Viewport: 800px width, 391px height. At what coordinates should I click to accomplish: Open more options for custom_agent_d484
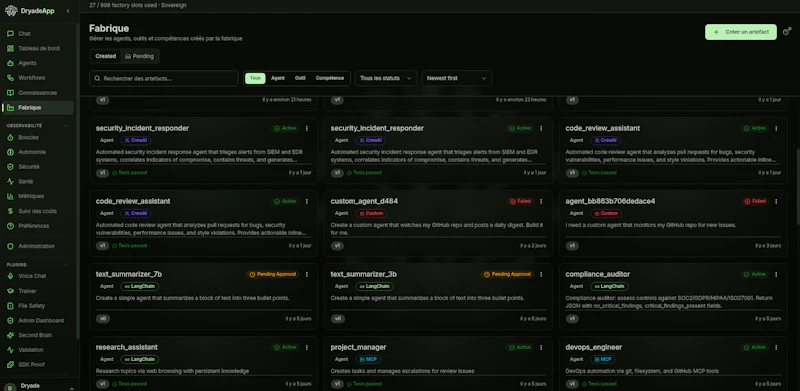click(x=541, y=201)
